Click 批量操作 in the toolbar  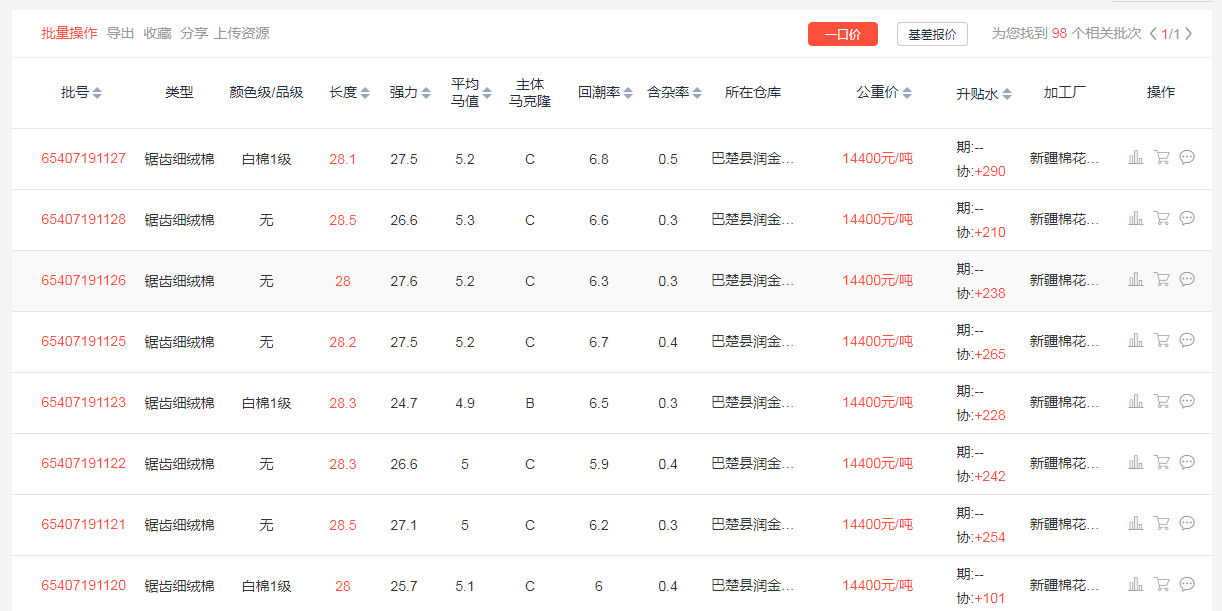(69, 33)
